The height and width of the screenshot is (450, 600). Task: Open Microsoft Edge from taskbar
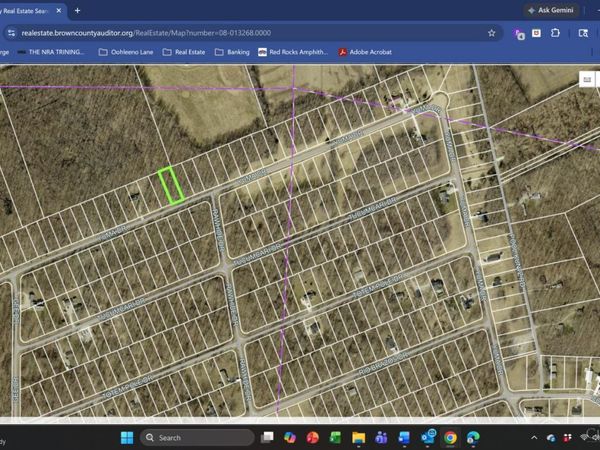[x=473, y=437]
